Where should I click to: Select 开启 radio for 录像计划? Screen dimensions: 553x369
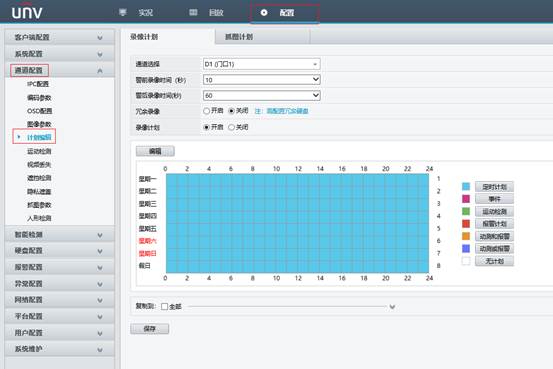(207, 127)
